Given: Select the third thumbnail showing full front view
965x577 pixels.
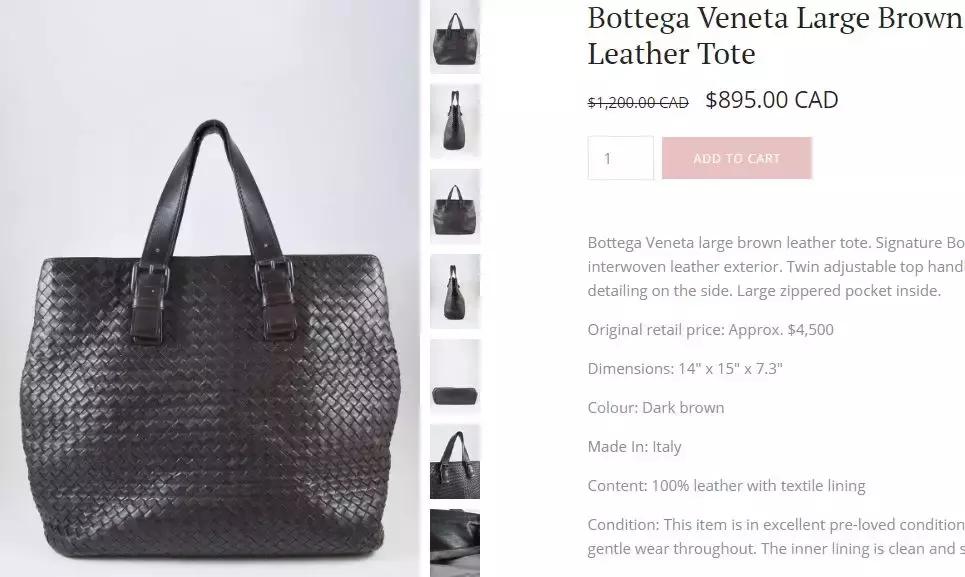Looking at the screenshot, I should pos(455,206).
